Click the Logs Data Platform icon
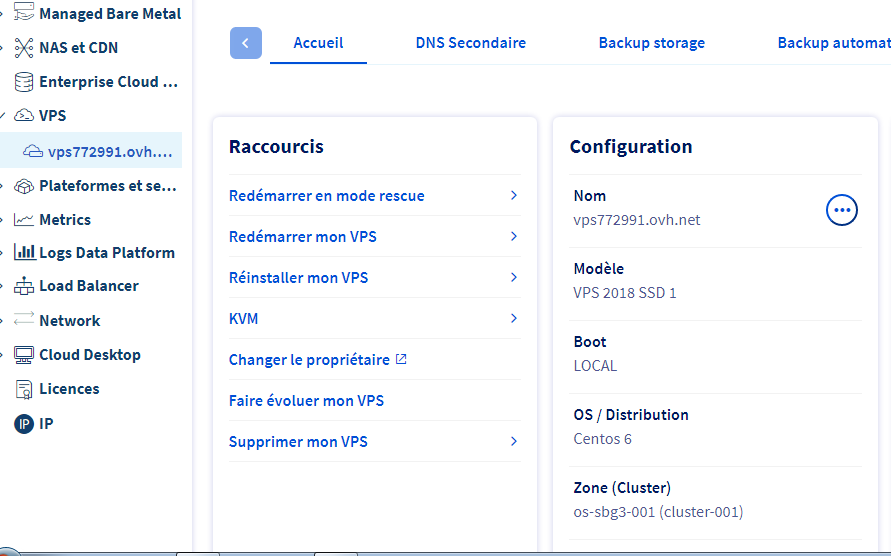The width and height of the screenshot is (891, 556). tap(23, 253)
